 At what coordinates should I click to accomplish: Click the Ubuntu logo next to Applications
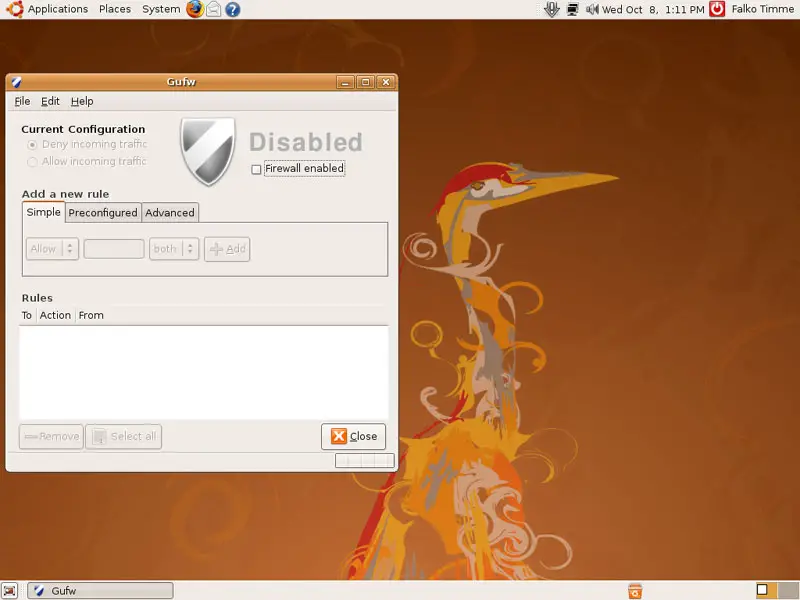click(15, 9)
